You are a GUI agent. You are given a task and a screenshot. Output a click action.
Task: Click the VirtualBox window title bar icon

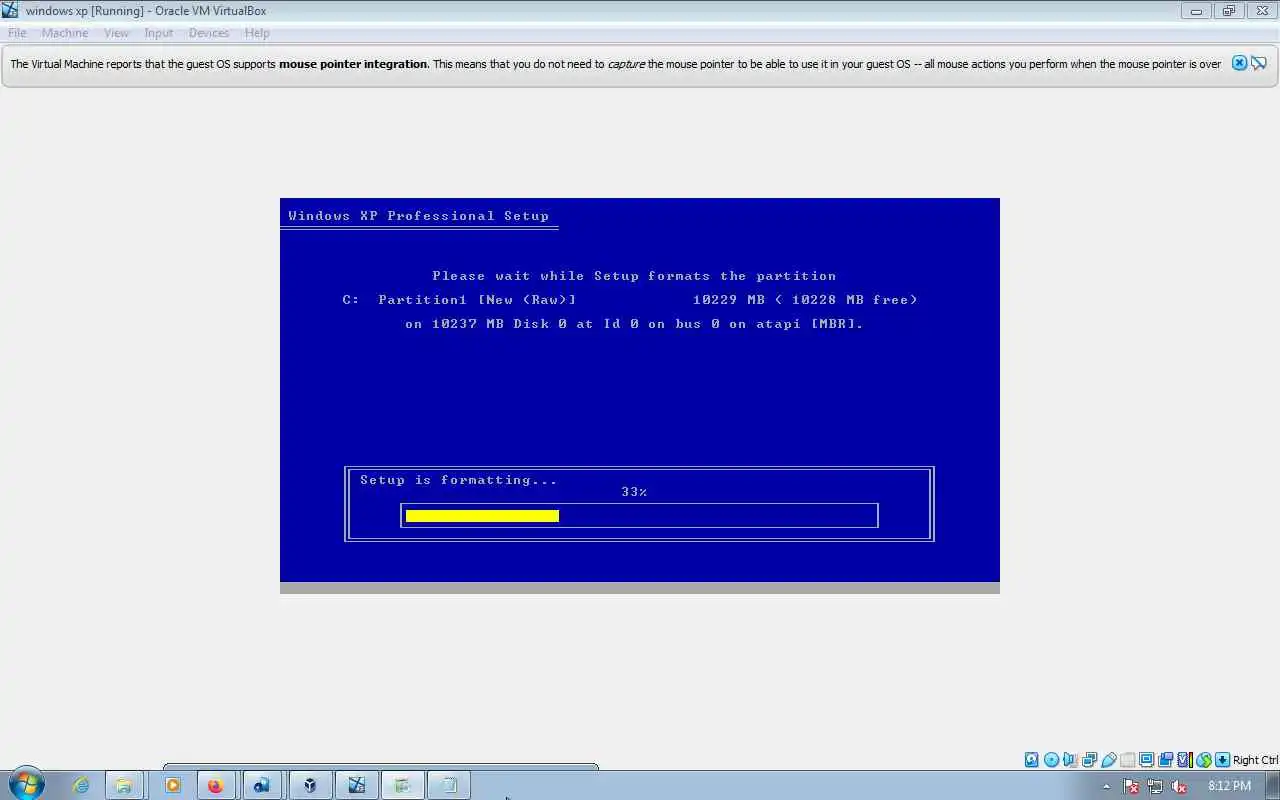pos(11,11)
